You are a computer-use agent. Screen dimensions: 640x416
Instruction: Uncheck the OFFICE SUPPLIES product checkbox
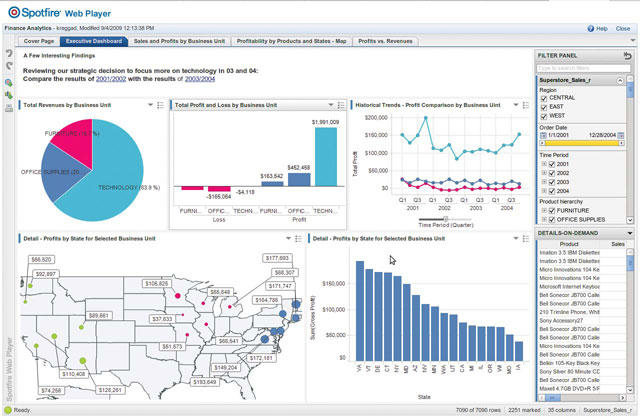[552, 220]
